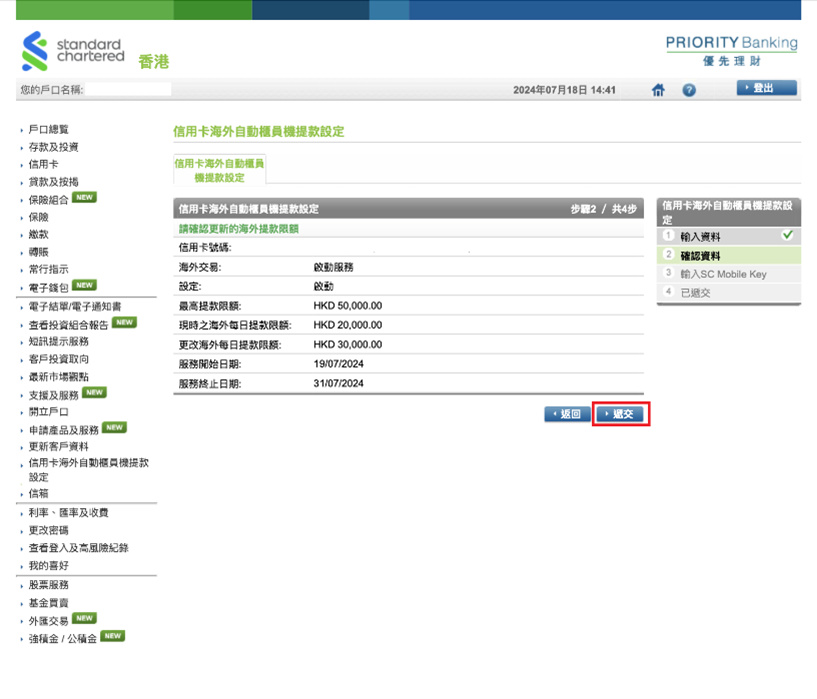Viewport: 817px width, 699px height.
Task: Click the Standard Chartered logo
Action: pyautogui.click(x=73, y=52)
